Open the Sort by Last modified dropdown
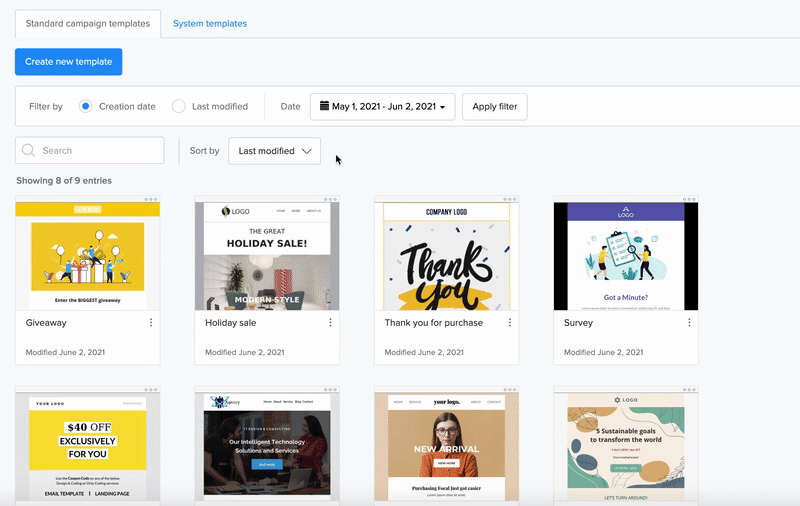 274,151
